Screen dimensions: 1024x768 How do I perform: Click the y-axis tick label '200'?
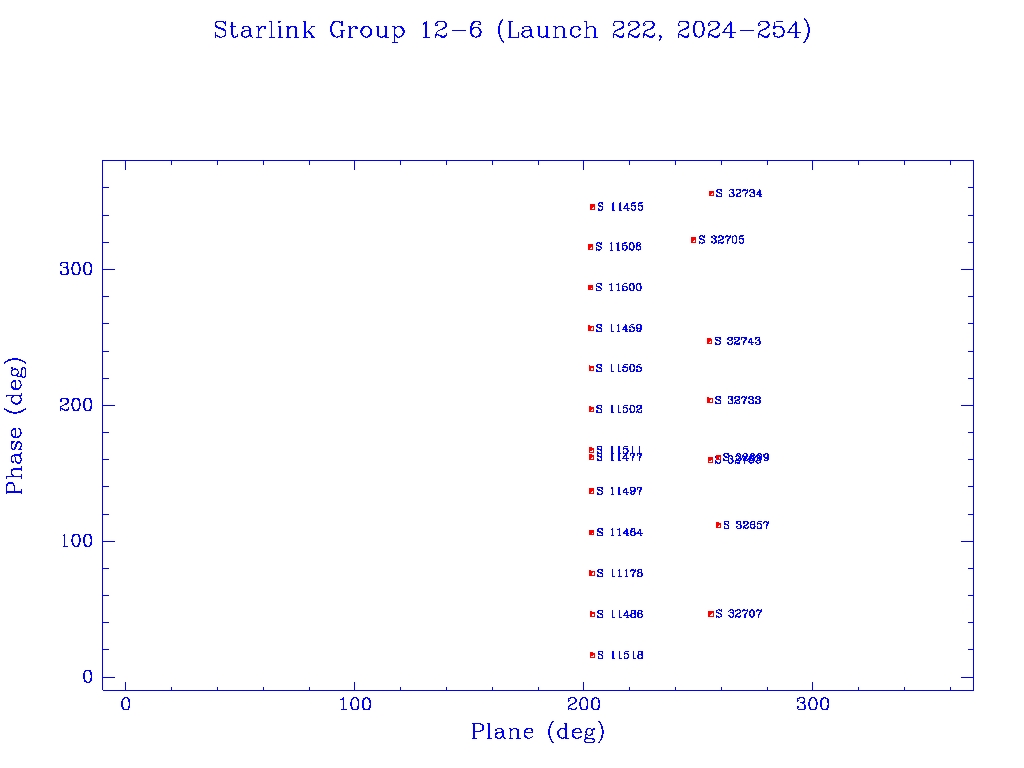(76, 405)
